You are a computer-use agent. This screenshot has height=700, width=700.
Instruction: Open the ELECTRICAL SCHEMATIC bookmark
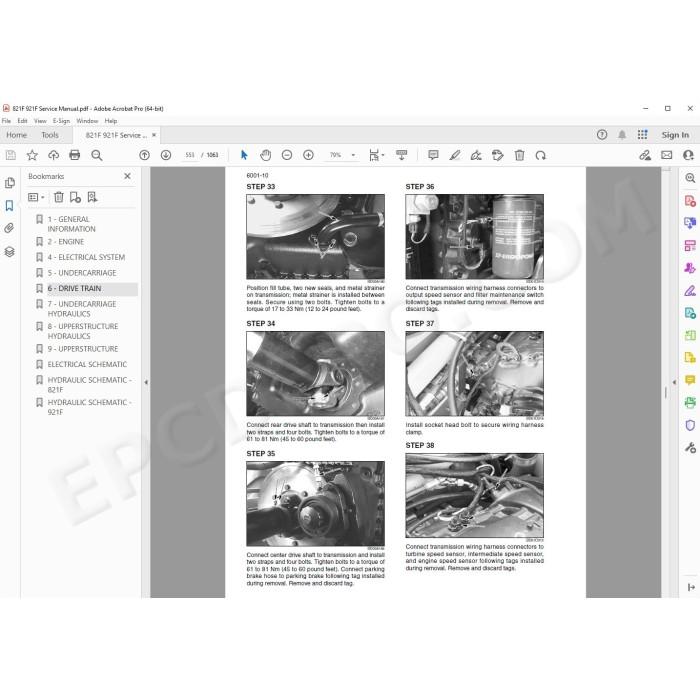(x=87, y=364)
